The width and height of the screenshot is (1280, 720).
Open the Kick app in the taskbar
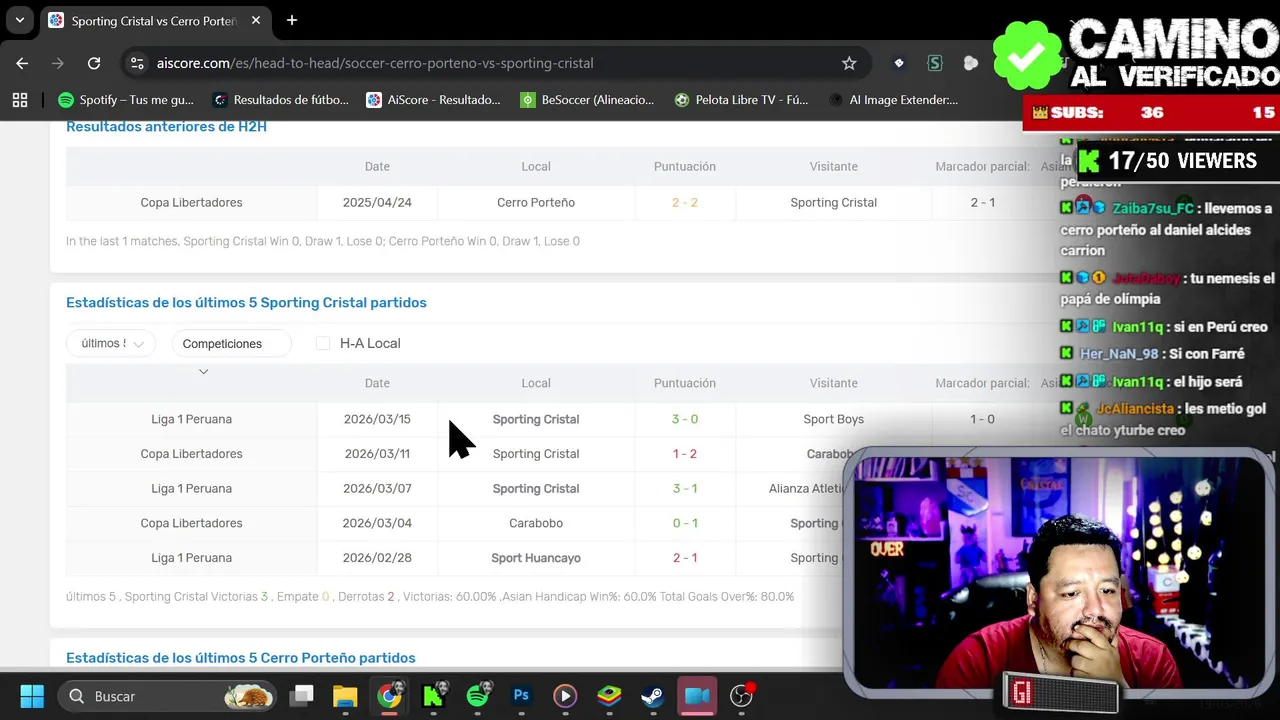click(x=433, y=696)
